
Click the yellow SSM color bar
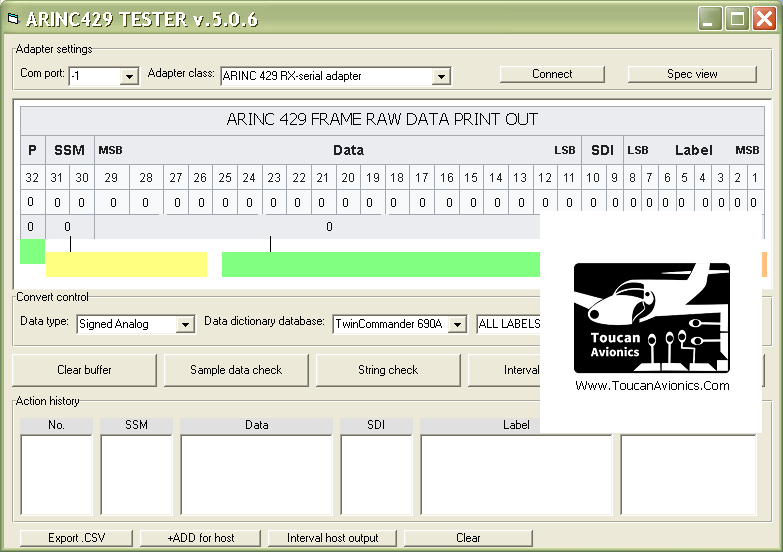pos(126,264)
